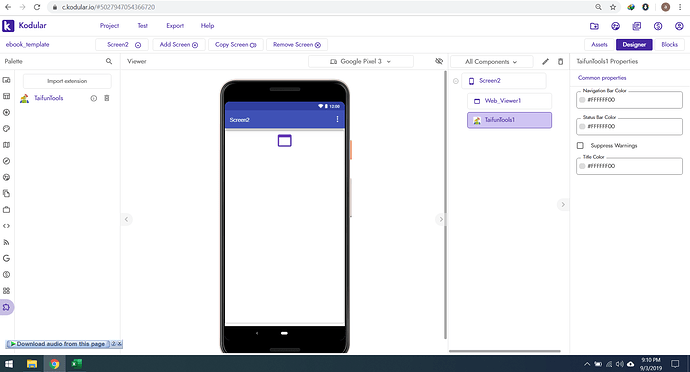690x372 pixels.
Task: Select the Web Viewer component in phone preview
Action: tap(285, 140)
